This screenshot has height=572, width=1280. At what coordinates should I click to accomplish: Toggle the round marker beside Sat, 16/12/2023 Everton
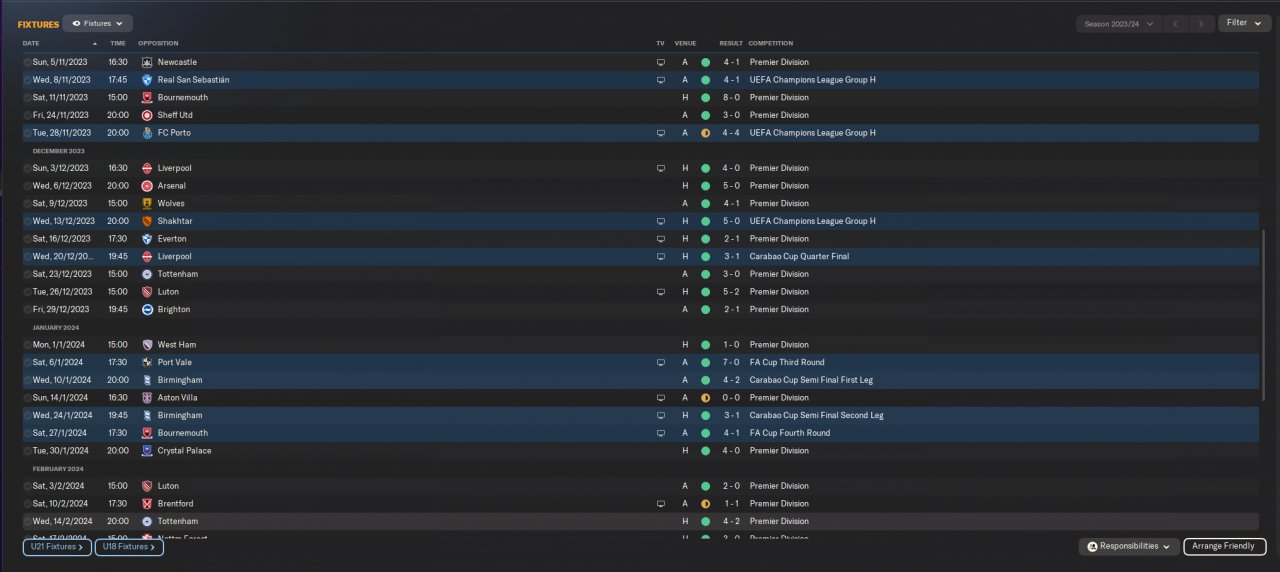pos(27,239)
